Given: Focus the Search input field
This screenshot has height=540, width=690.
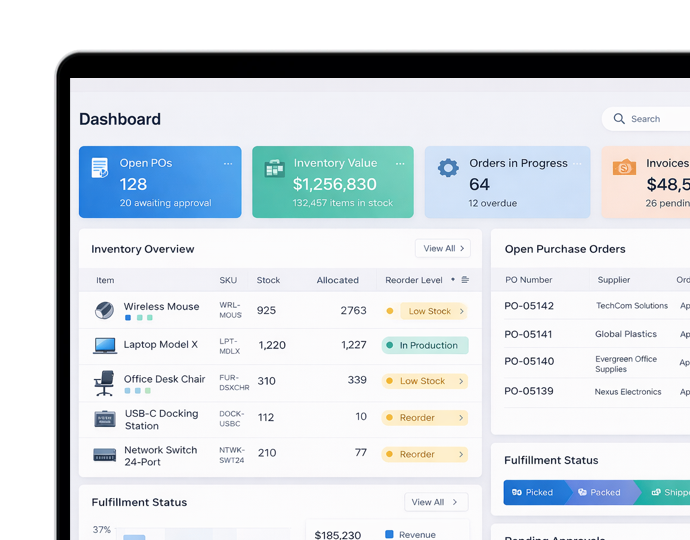Looking at the screenshot, I should click(x=646, y=119).
